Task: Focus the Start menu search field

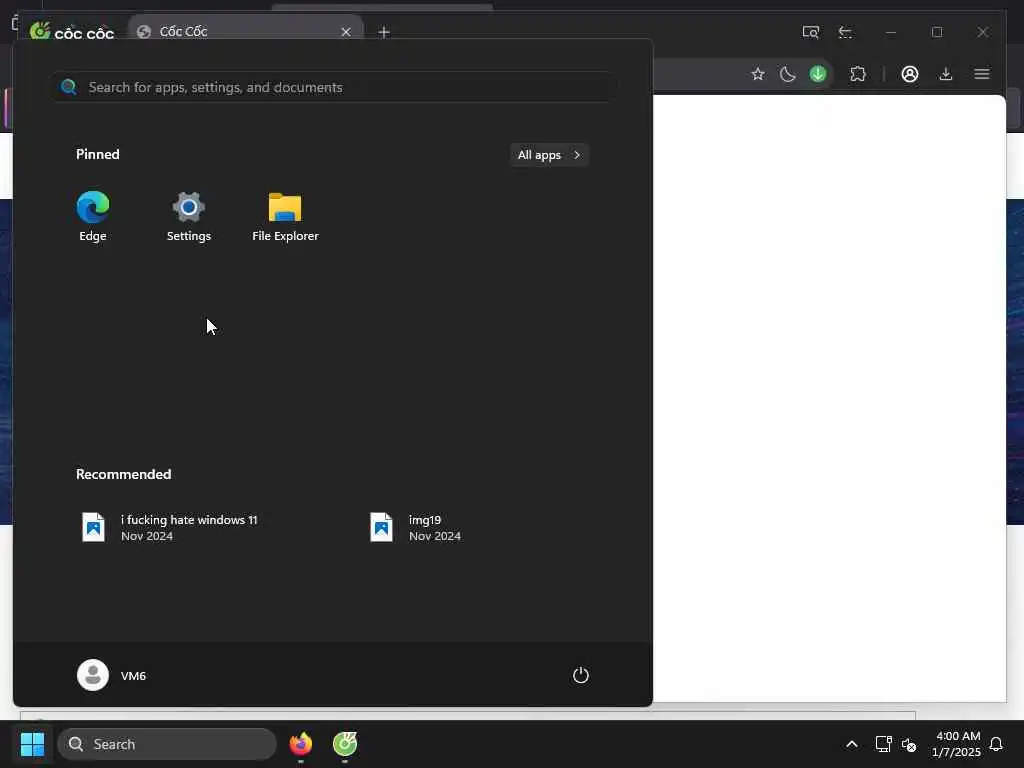Action: pos(334,87)
